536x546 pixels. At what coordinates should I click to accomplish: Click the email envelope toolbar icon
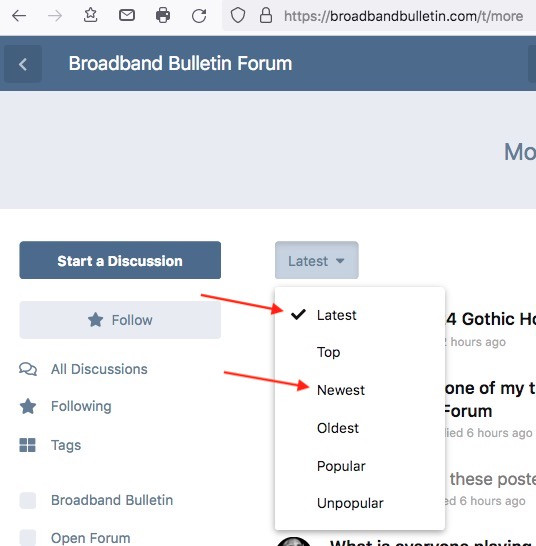127,15
